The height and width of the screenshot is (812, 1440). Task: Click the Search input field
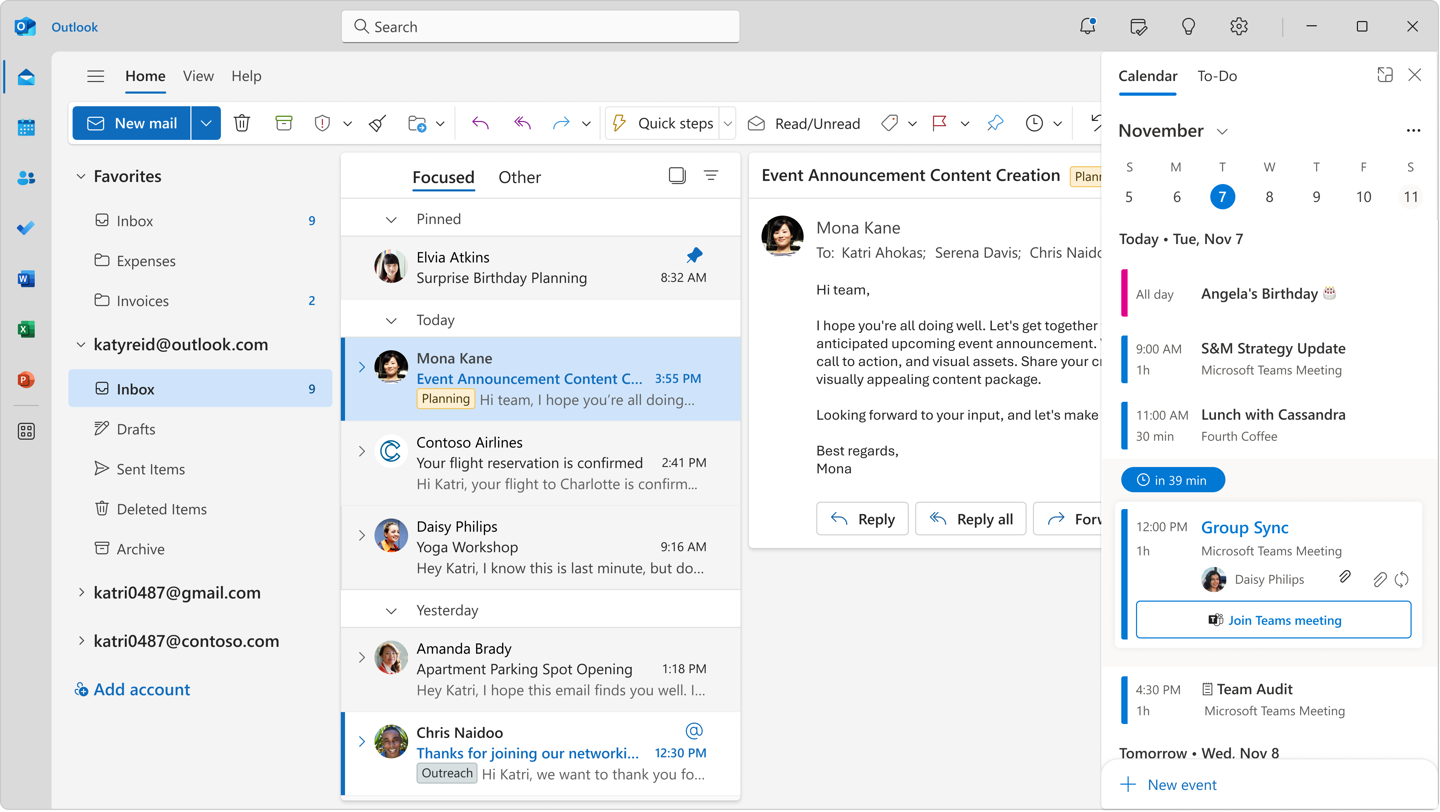tap(540, 27)
